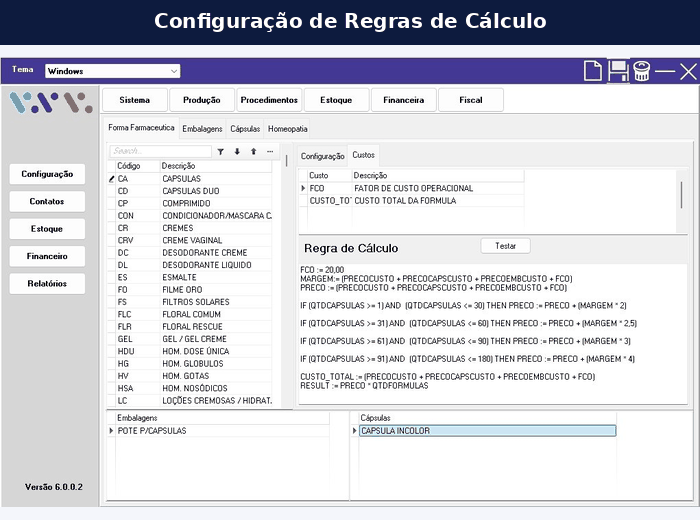Click the Testar button

pyautogui.click(x=505, y=246)
